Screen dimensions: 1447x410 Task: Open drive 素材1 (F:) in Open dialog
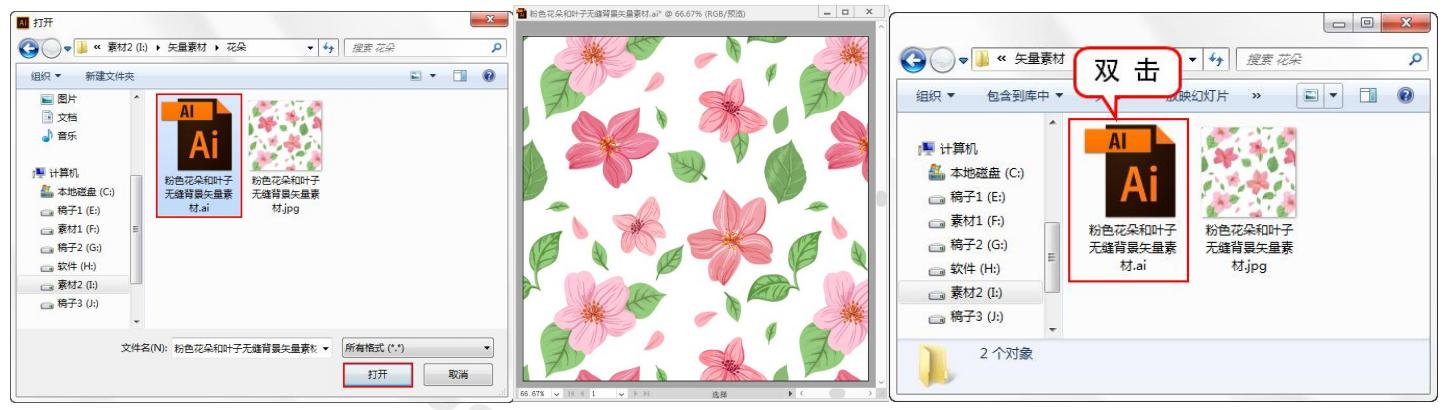[72, 229]
